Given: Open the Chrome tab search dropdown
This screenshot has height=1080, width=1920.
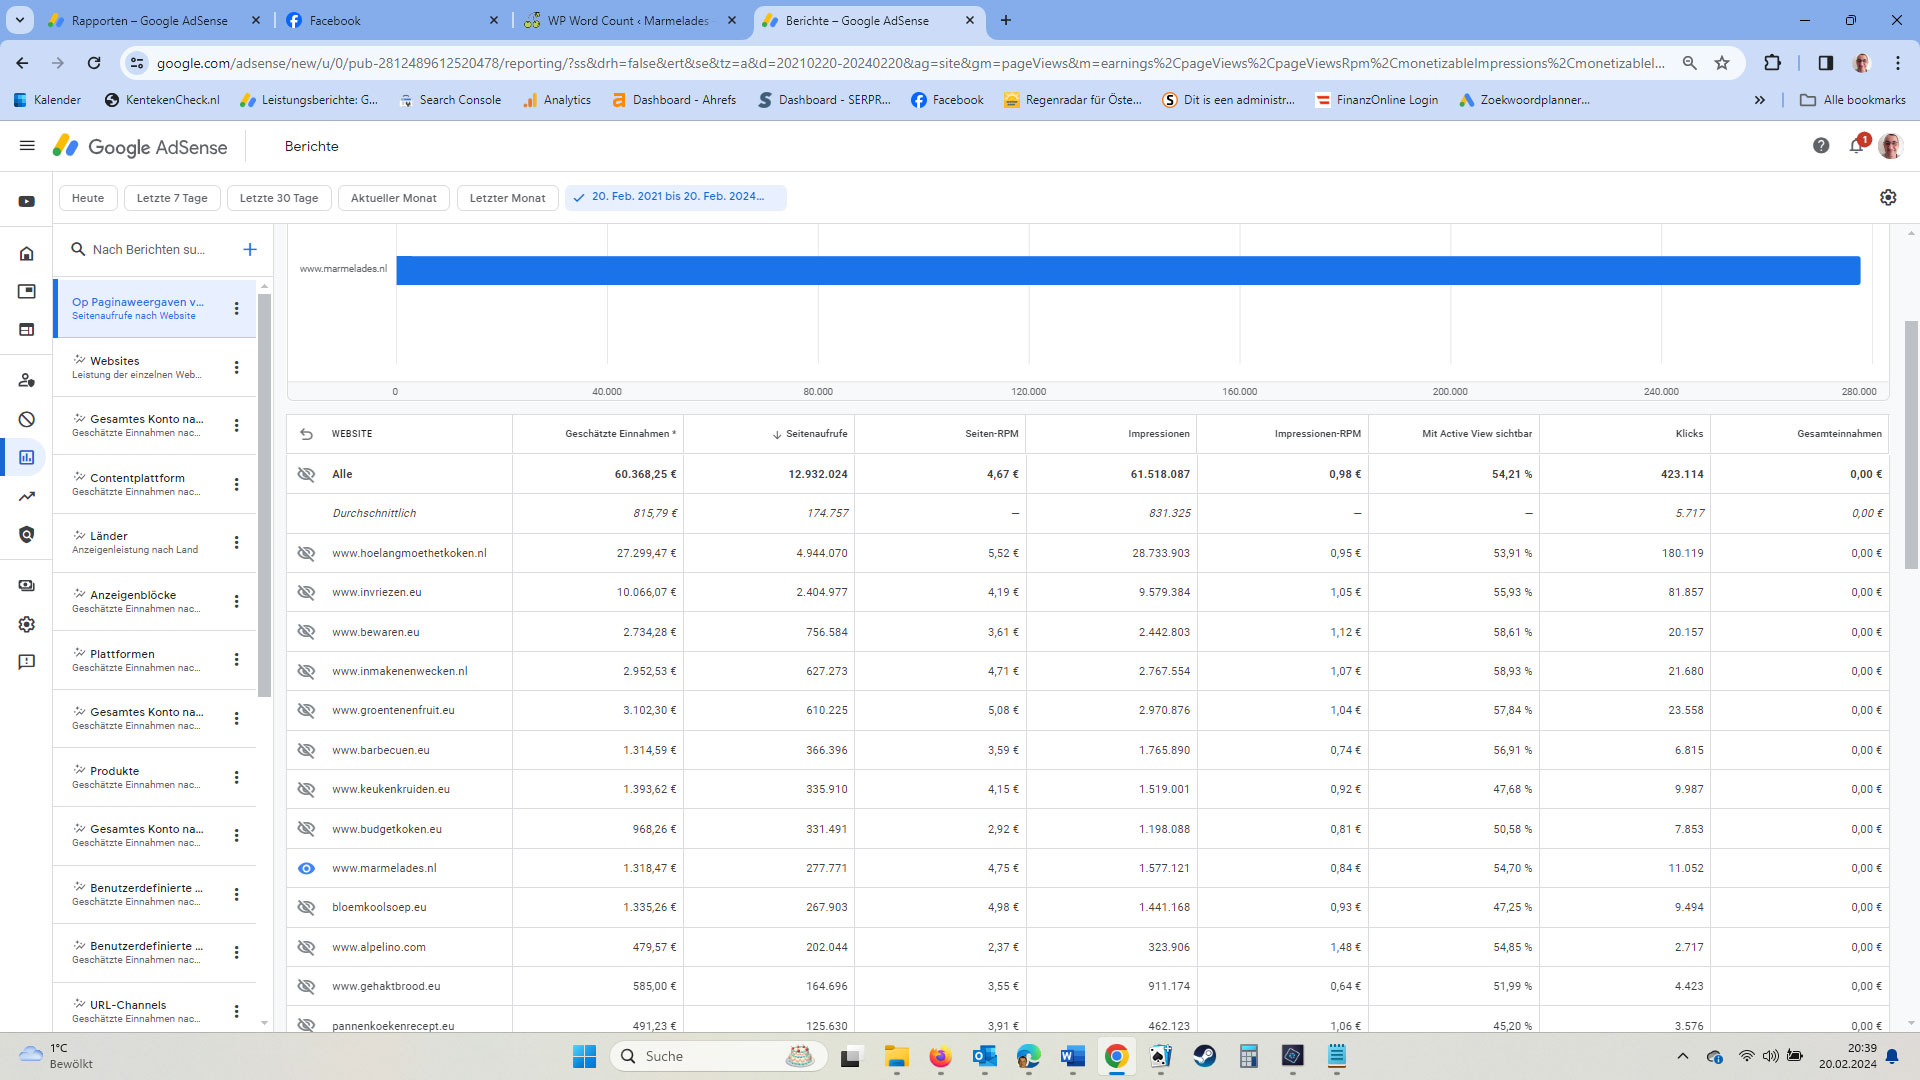Looking at the screenshot, I should 20,20.
